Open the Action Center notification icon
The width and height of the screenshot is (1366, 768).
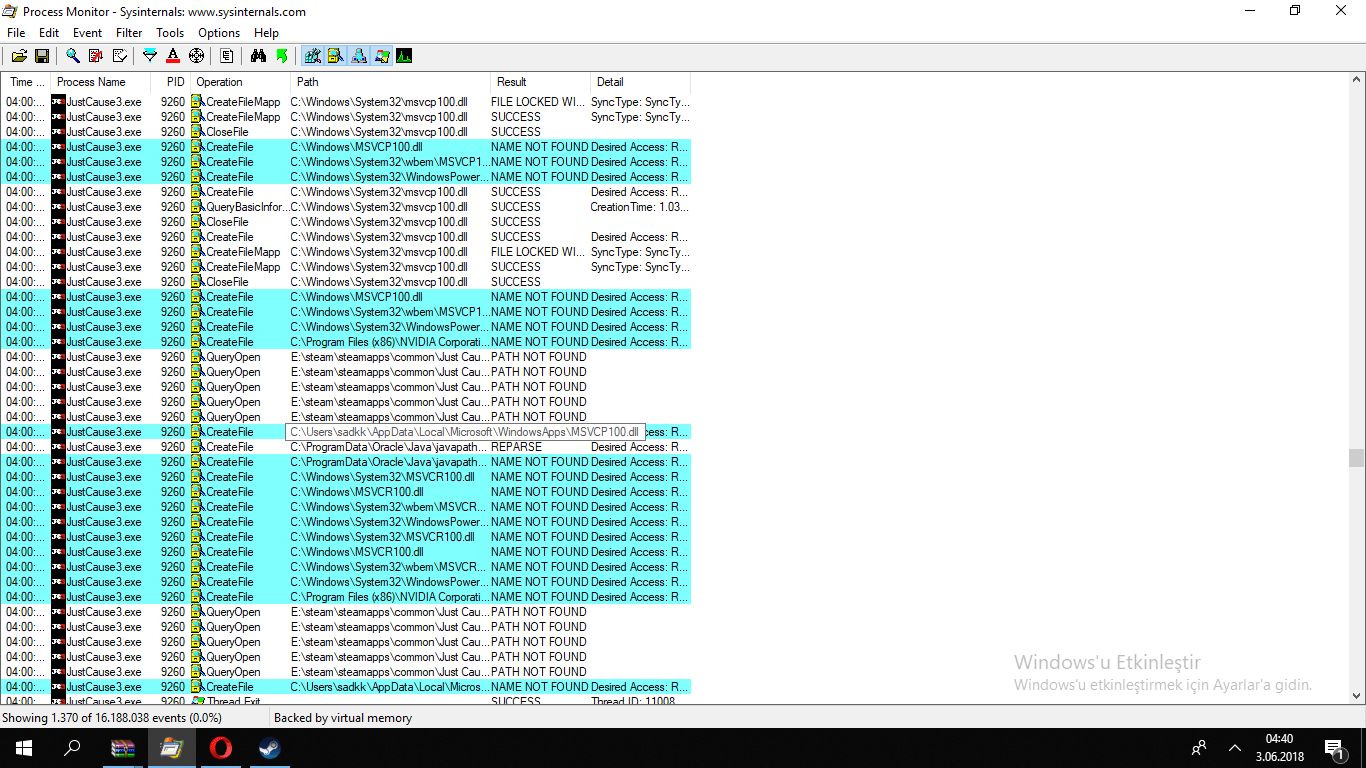point(1334,748)
